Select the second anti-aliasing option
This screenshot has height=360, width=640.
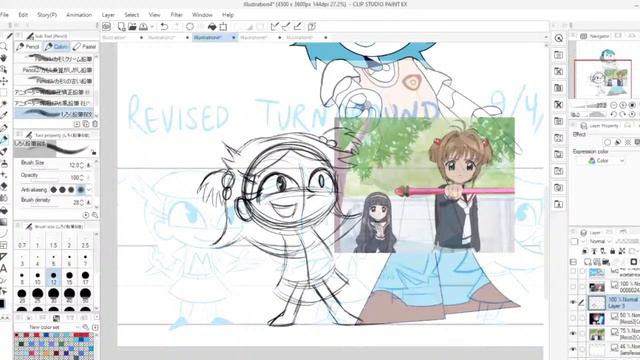[x=62, y=189]
